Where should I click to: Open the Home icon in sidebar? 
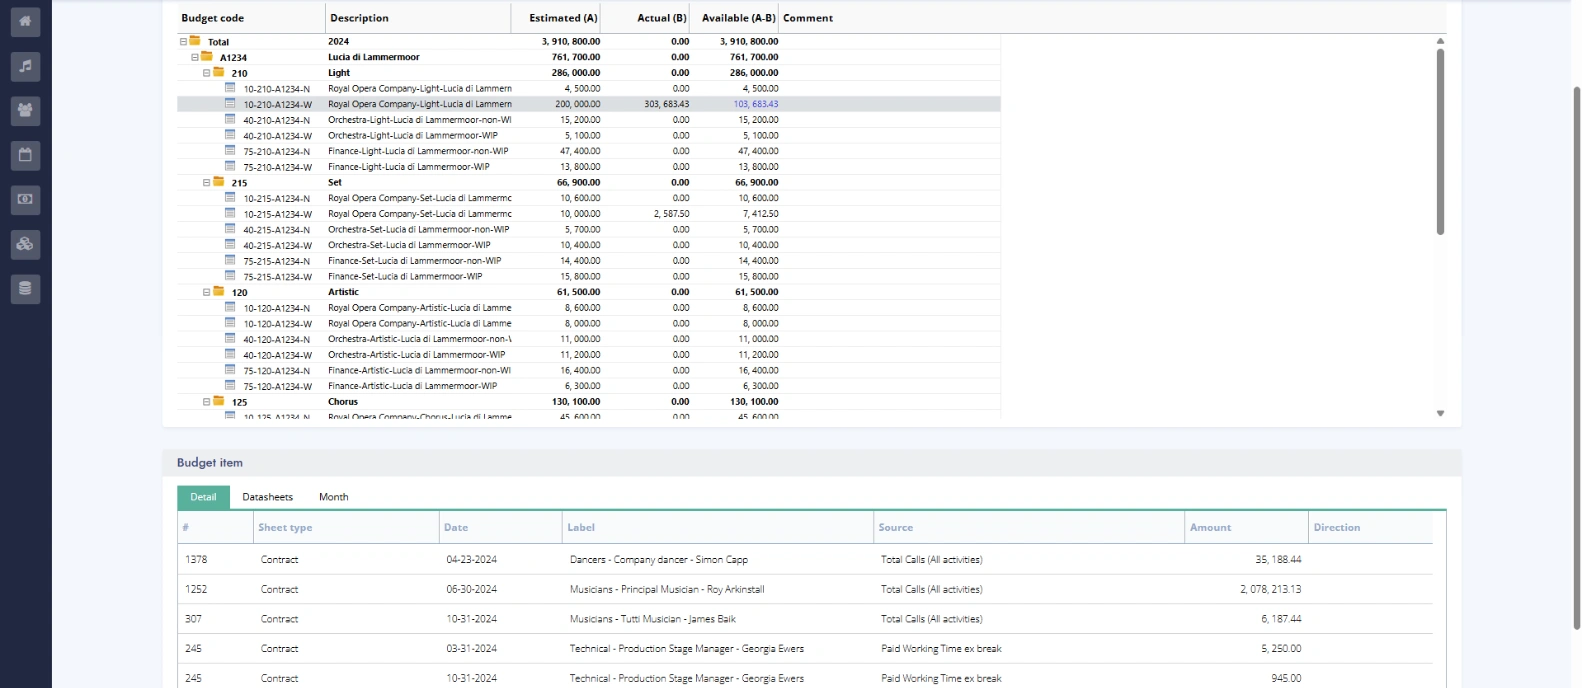(x=25, y=22)
